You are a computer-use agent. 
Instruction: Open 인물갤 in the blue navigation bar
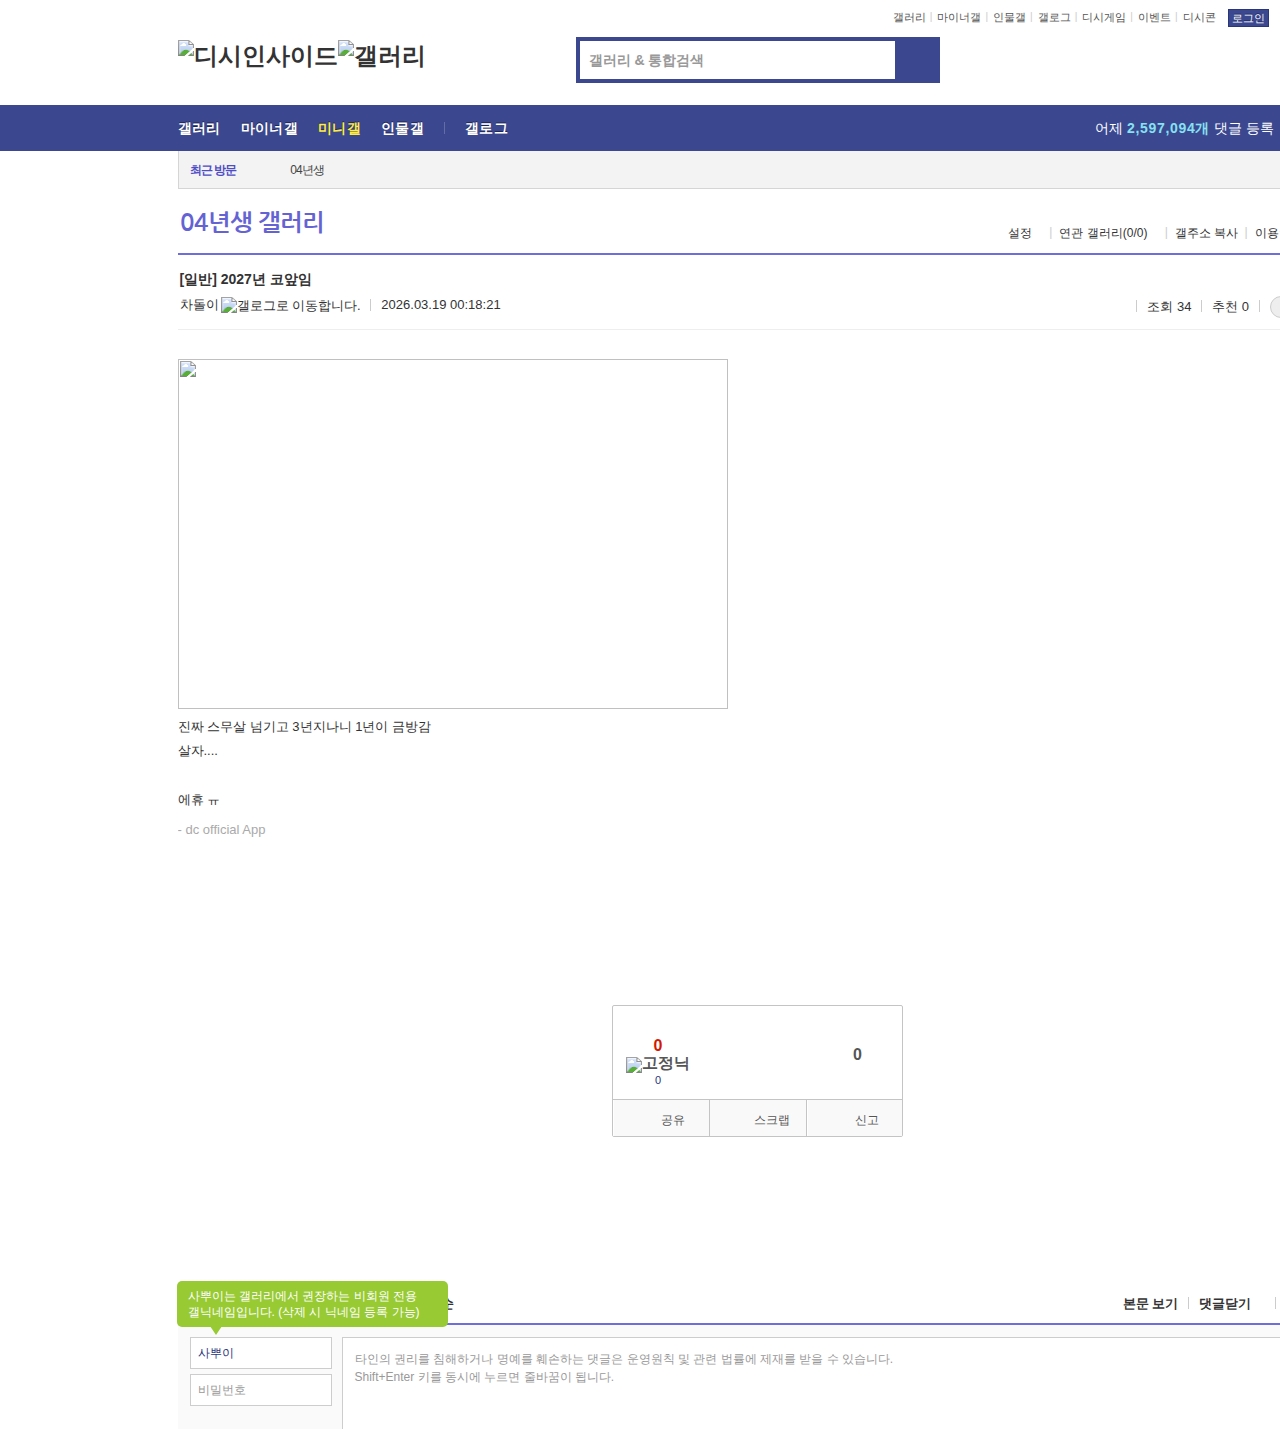(402, 129)
